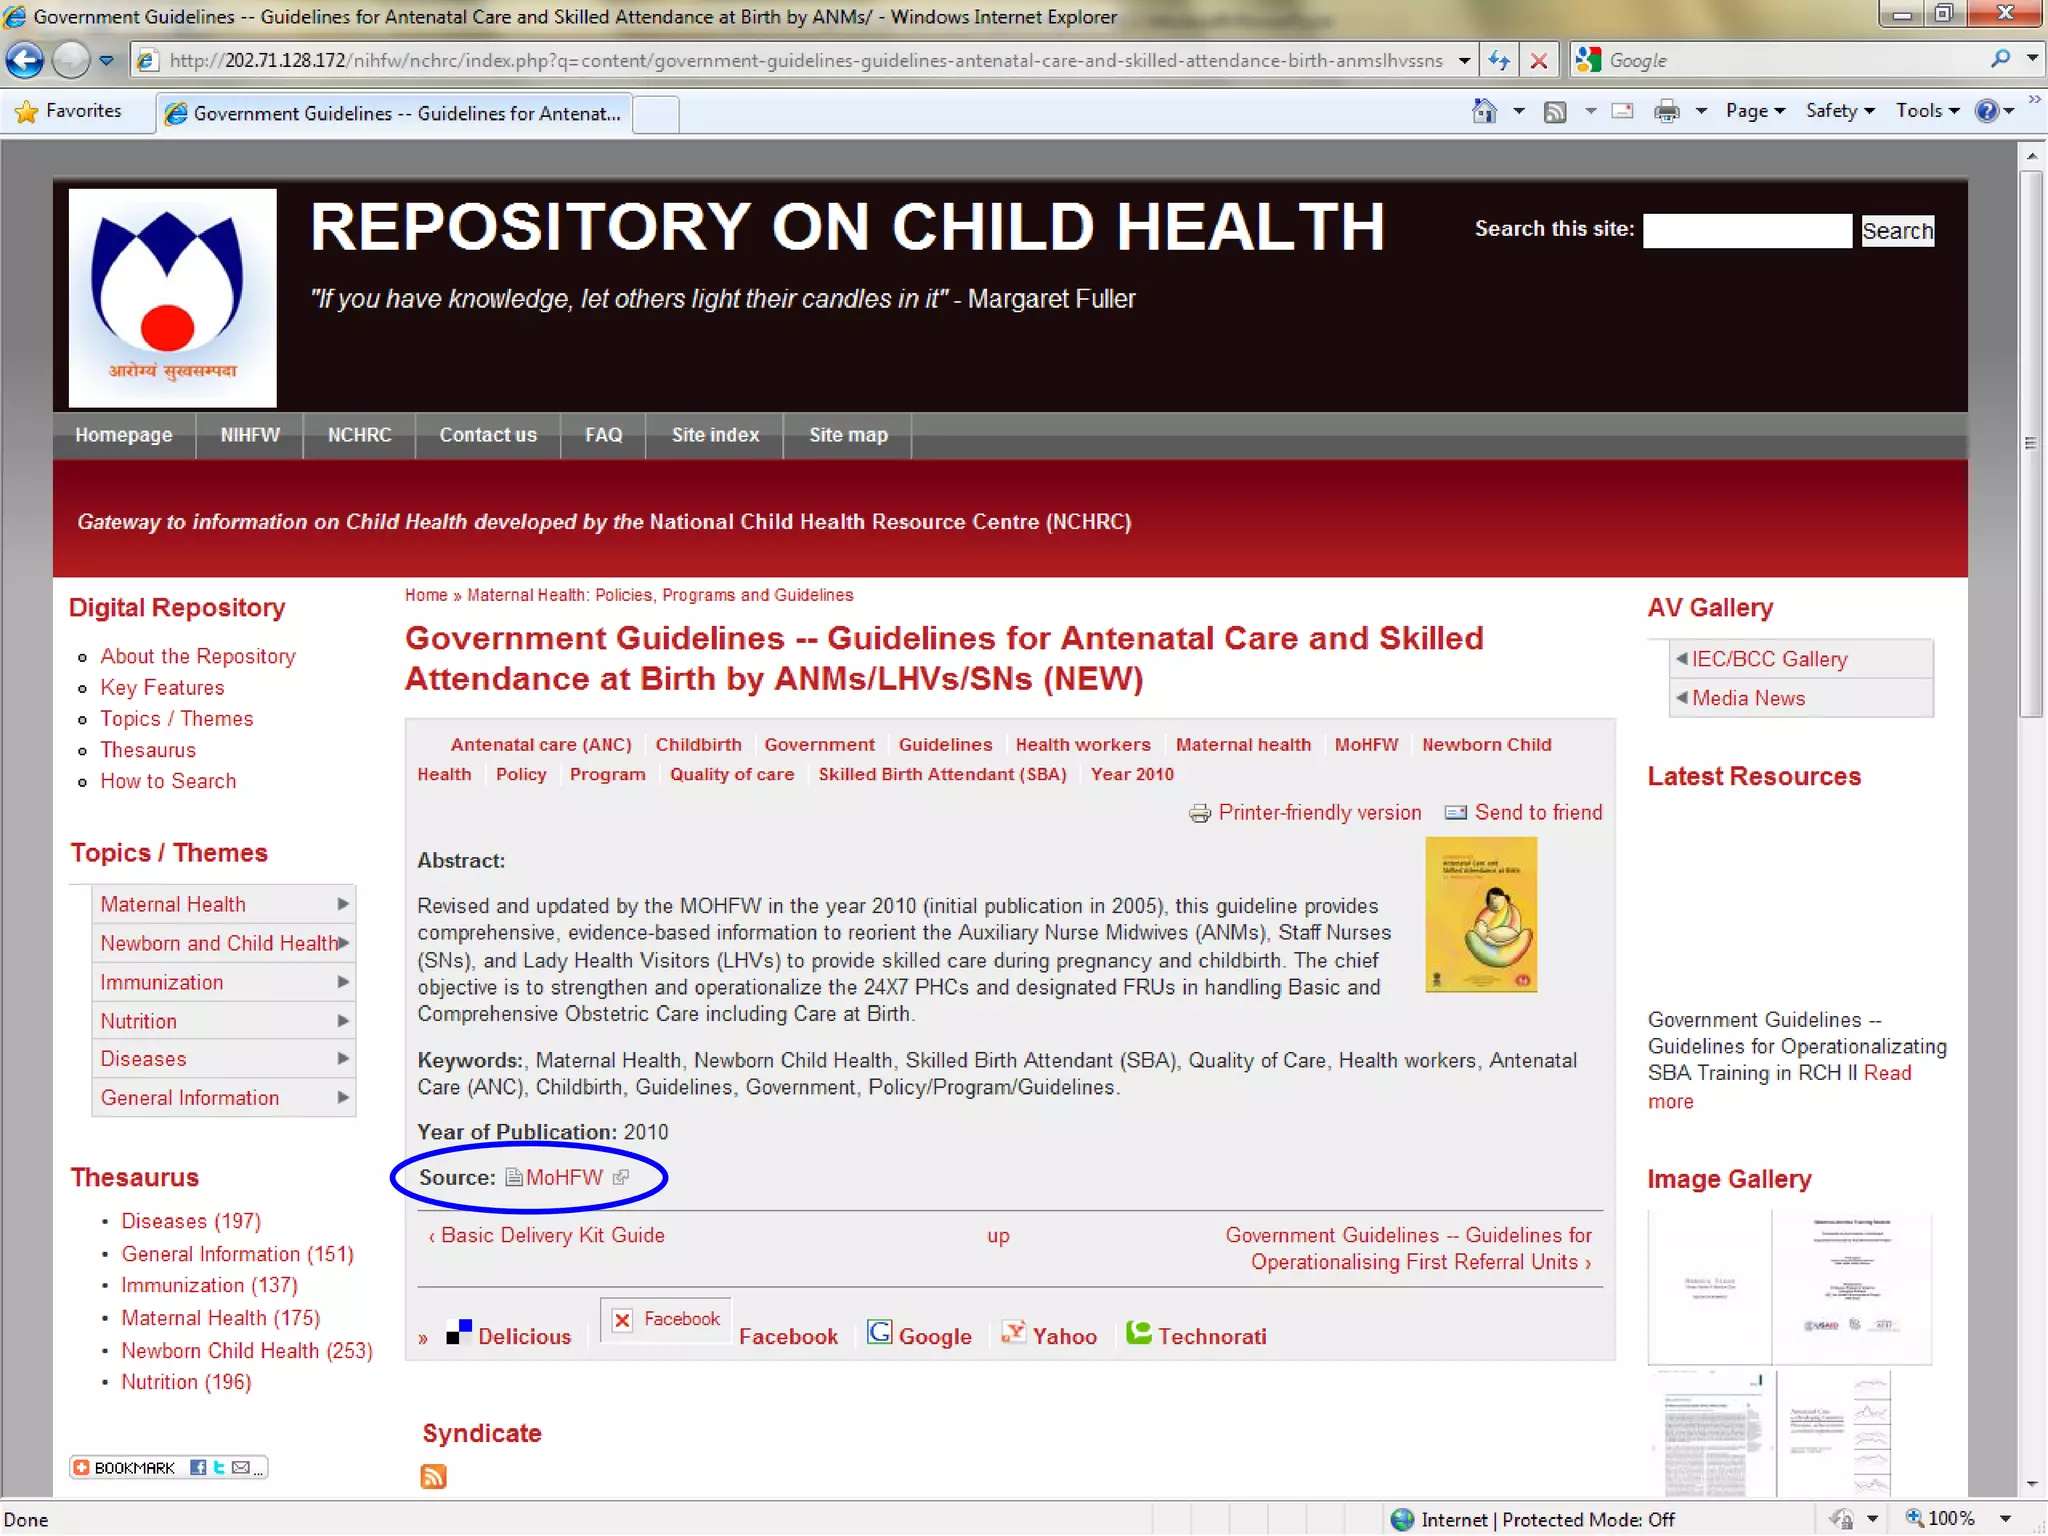2048x1536 pixels.
Task: Click the Stop loading X icon
Action: pos(1539,61)
